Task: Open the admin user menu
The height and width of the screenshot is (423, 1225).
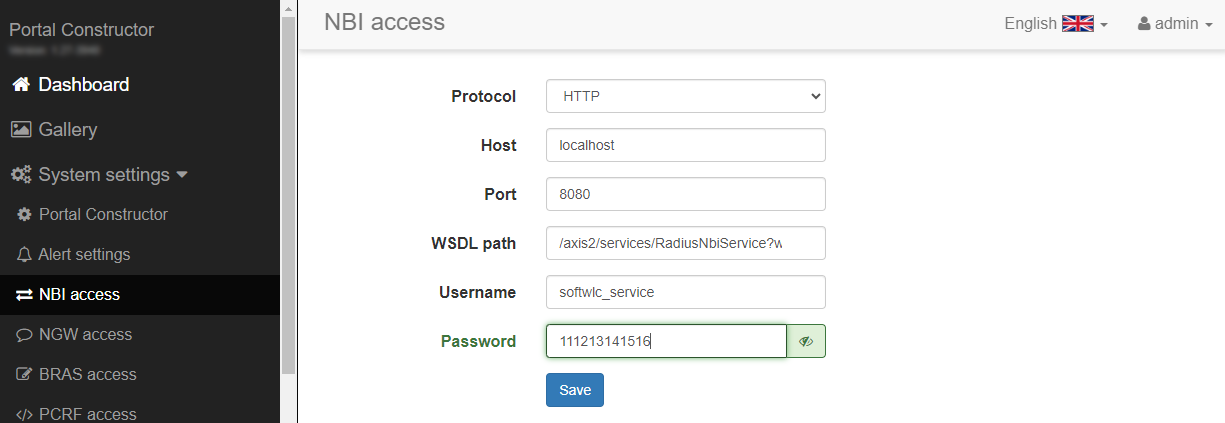Action: [1175, 24]
